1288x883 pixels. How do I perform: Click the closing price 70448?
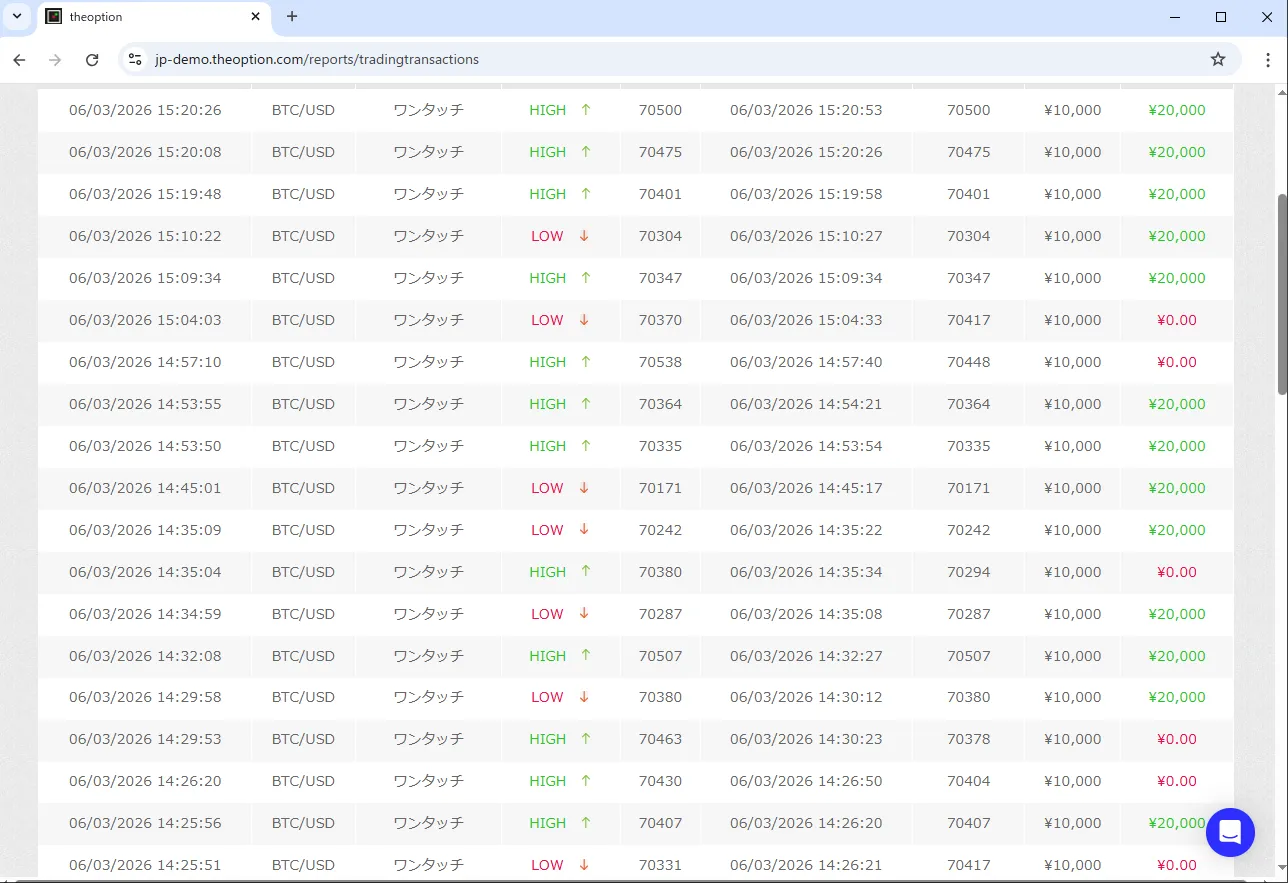pos(969,362)
